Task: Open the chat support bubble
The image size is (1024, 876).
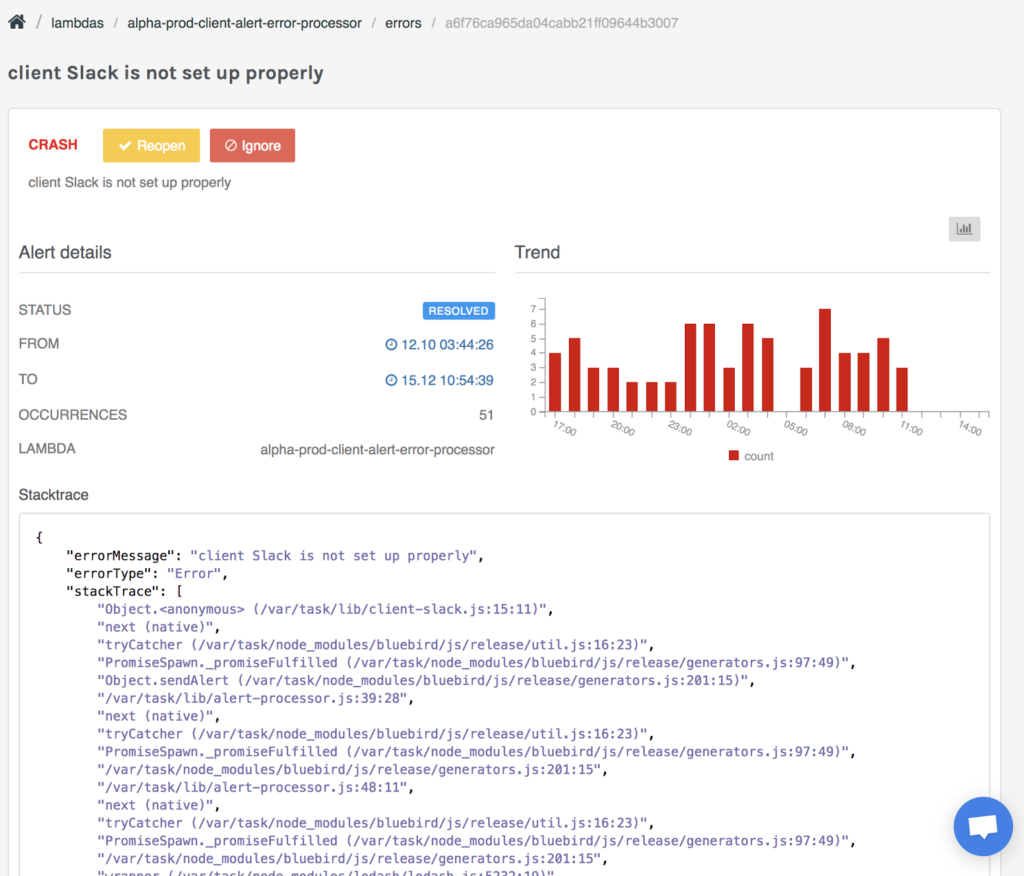Action: pos(982,826)
